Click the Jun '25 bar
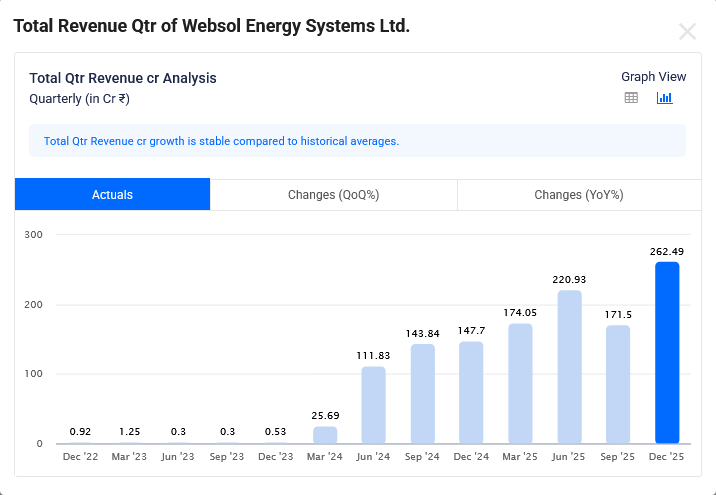The height and width of the screenshot is (495, 716). [569, 367]
